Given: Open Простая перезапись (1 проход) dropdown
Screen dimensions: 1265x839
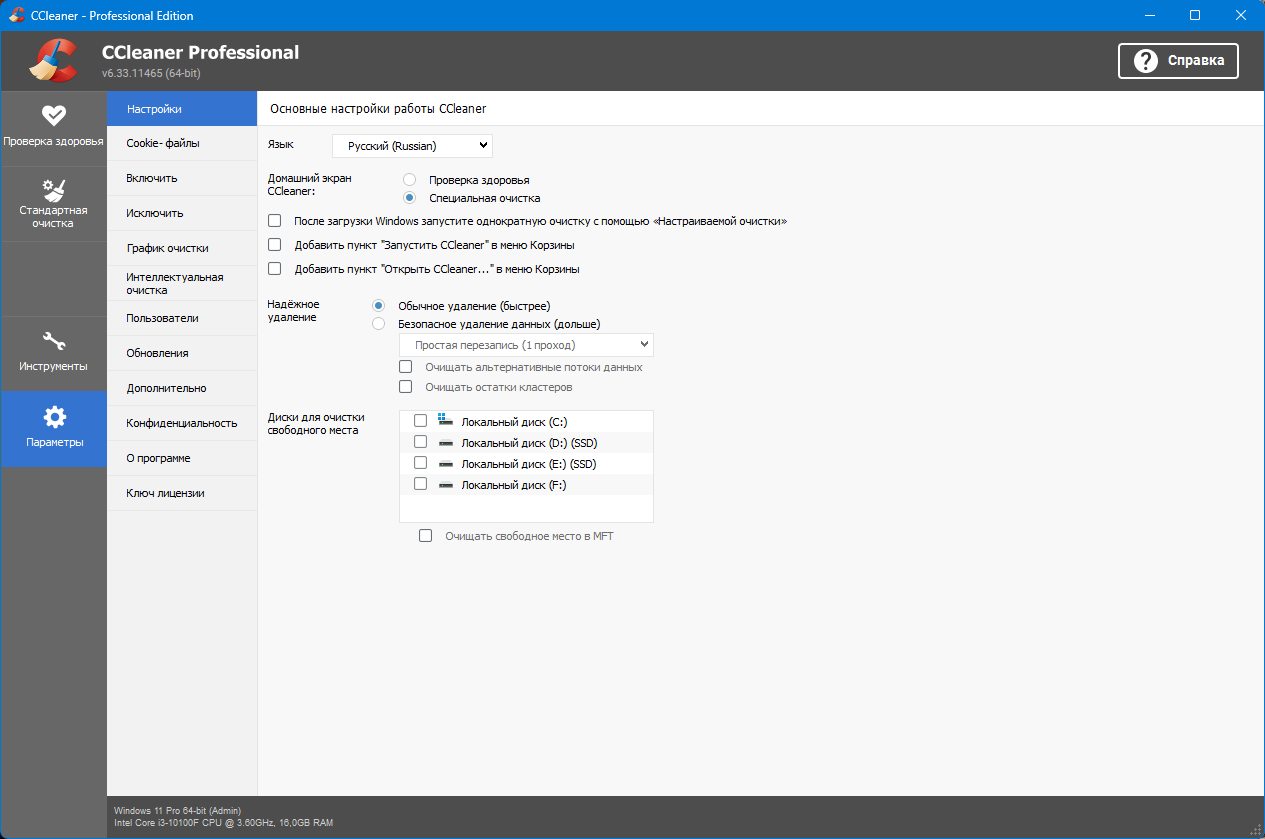Looking at the screenshot, I should 526,345.
